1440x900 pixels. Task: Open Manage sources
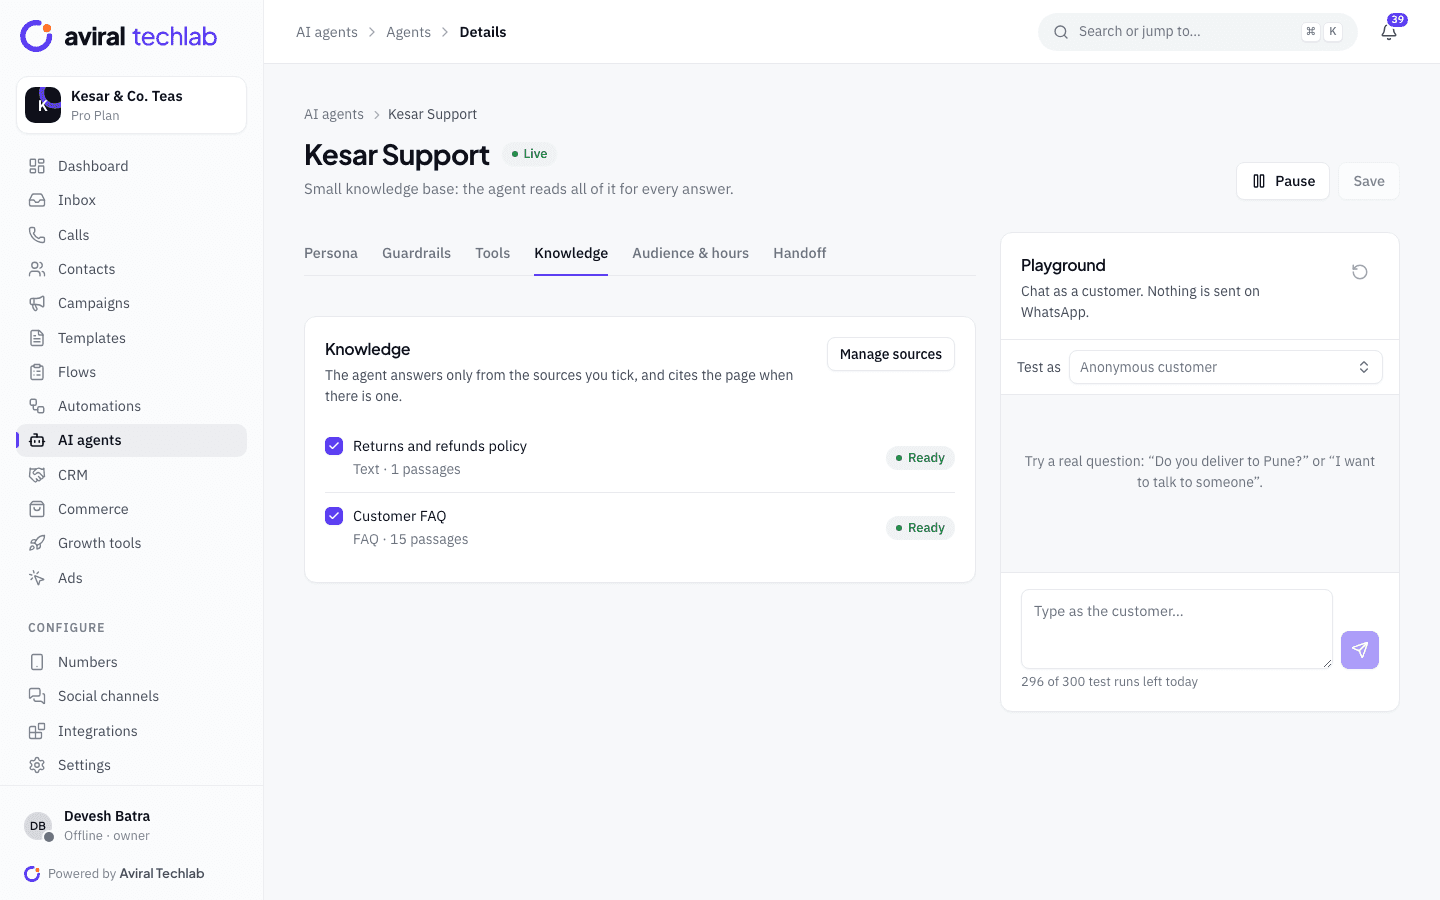891,354
